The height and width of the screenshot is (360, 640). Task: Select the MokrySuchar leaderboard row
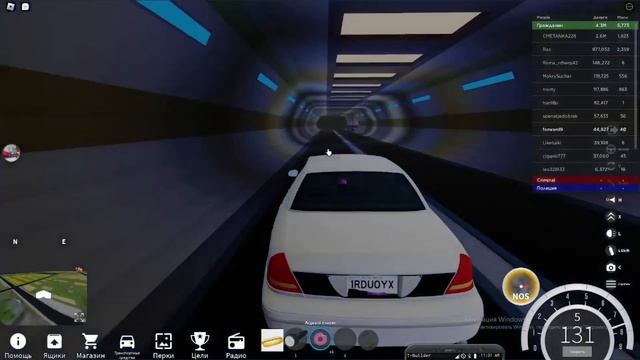[x=584, y=76]
